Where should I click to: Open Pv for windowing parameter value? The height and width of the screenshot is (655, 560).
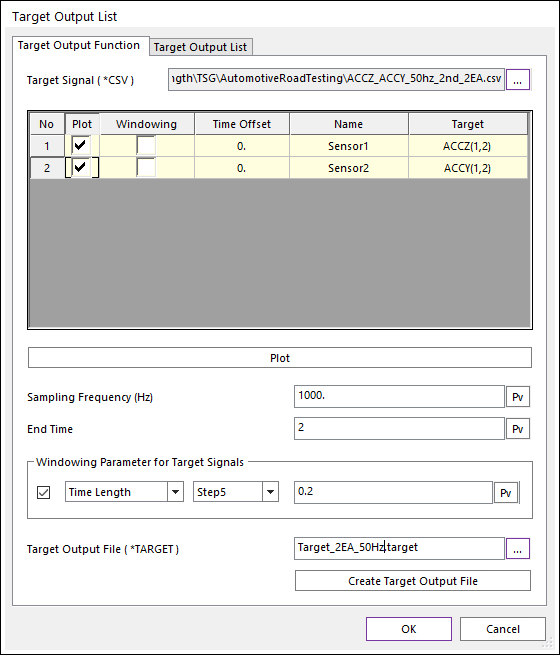(506, 493)
